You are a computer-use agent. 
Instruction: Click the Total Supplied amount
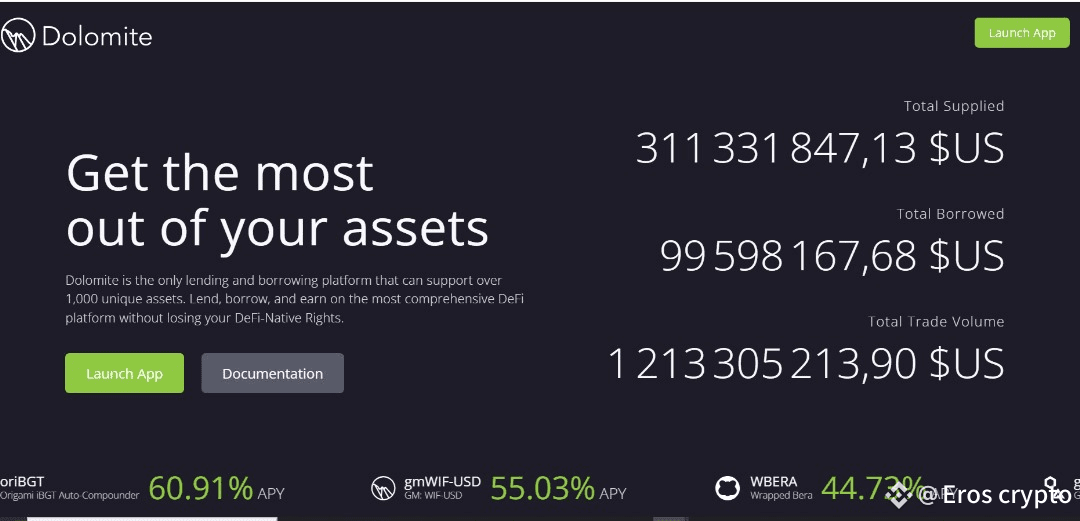pyautogui.click(x=820, y=147)
